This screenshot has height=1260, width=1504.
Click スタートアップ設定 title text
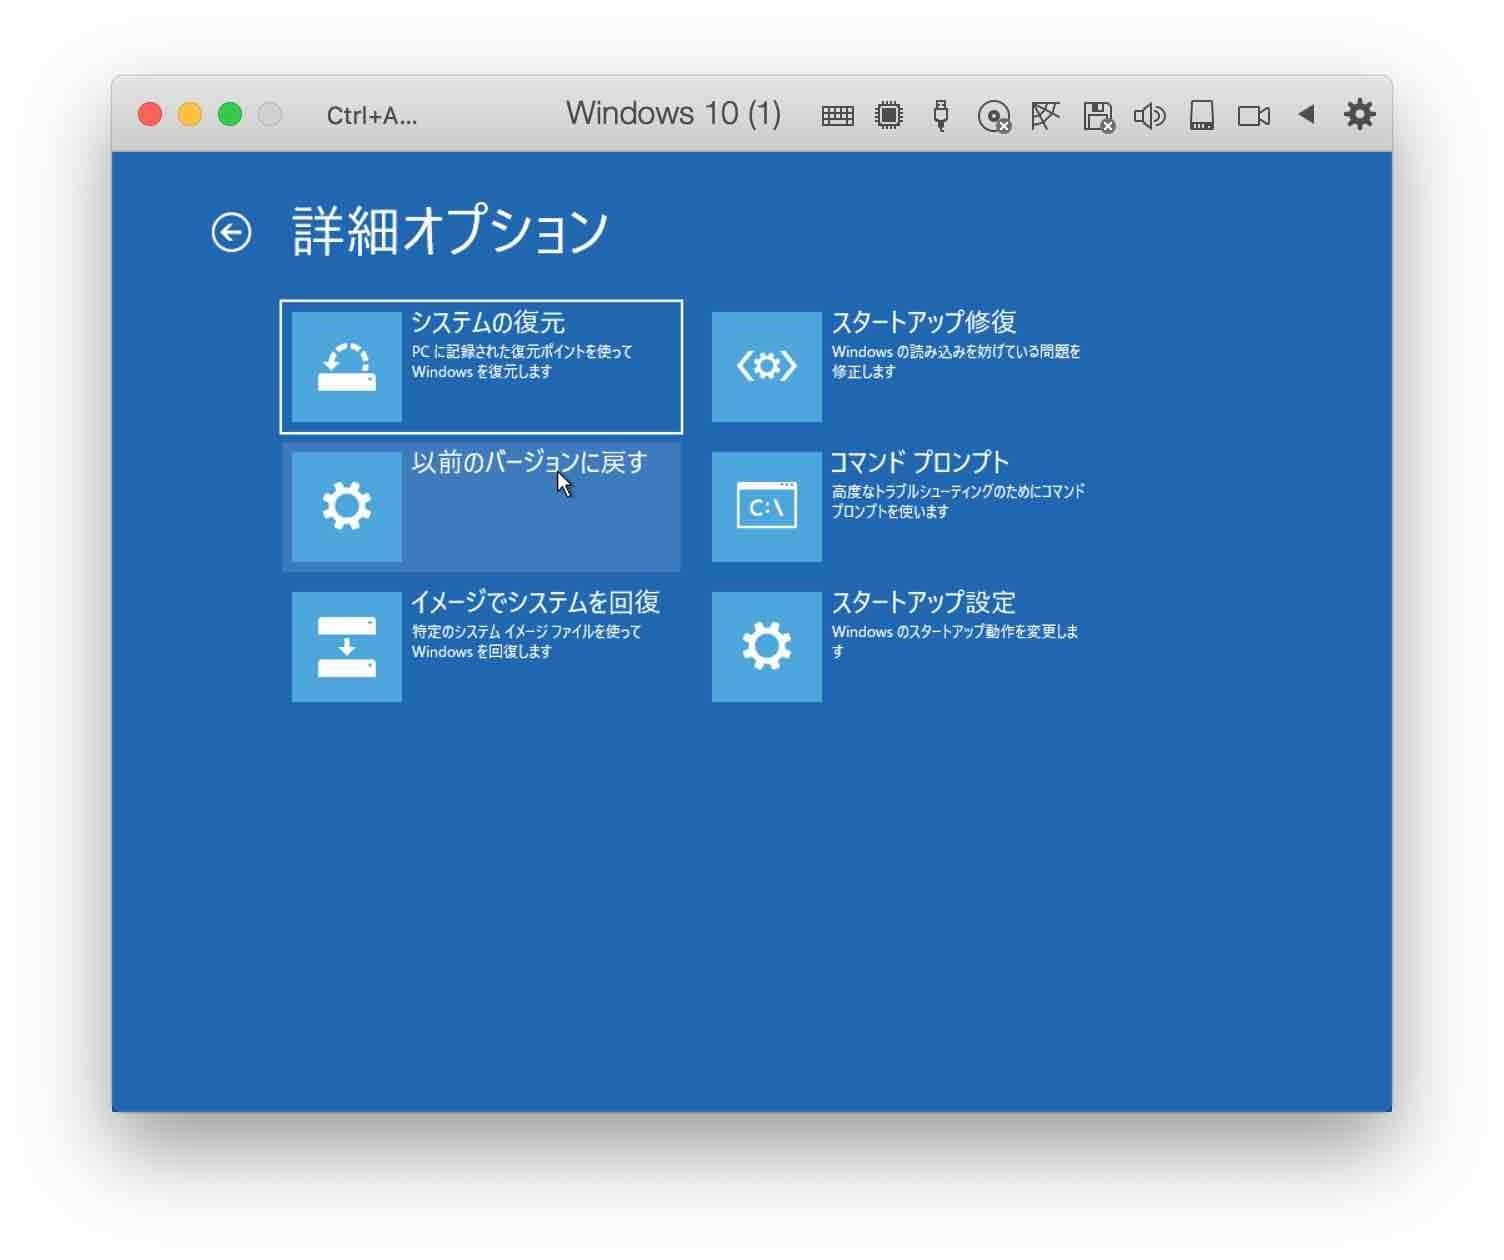924,602
